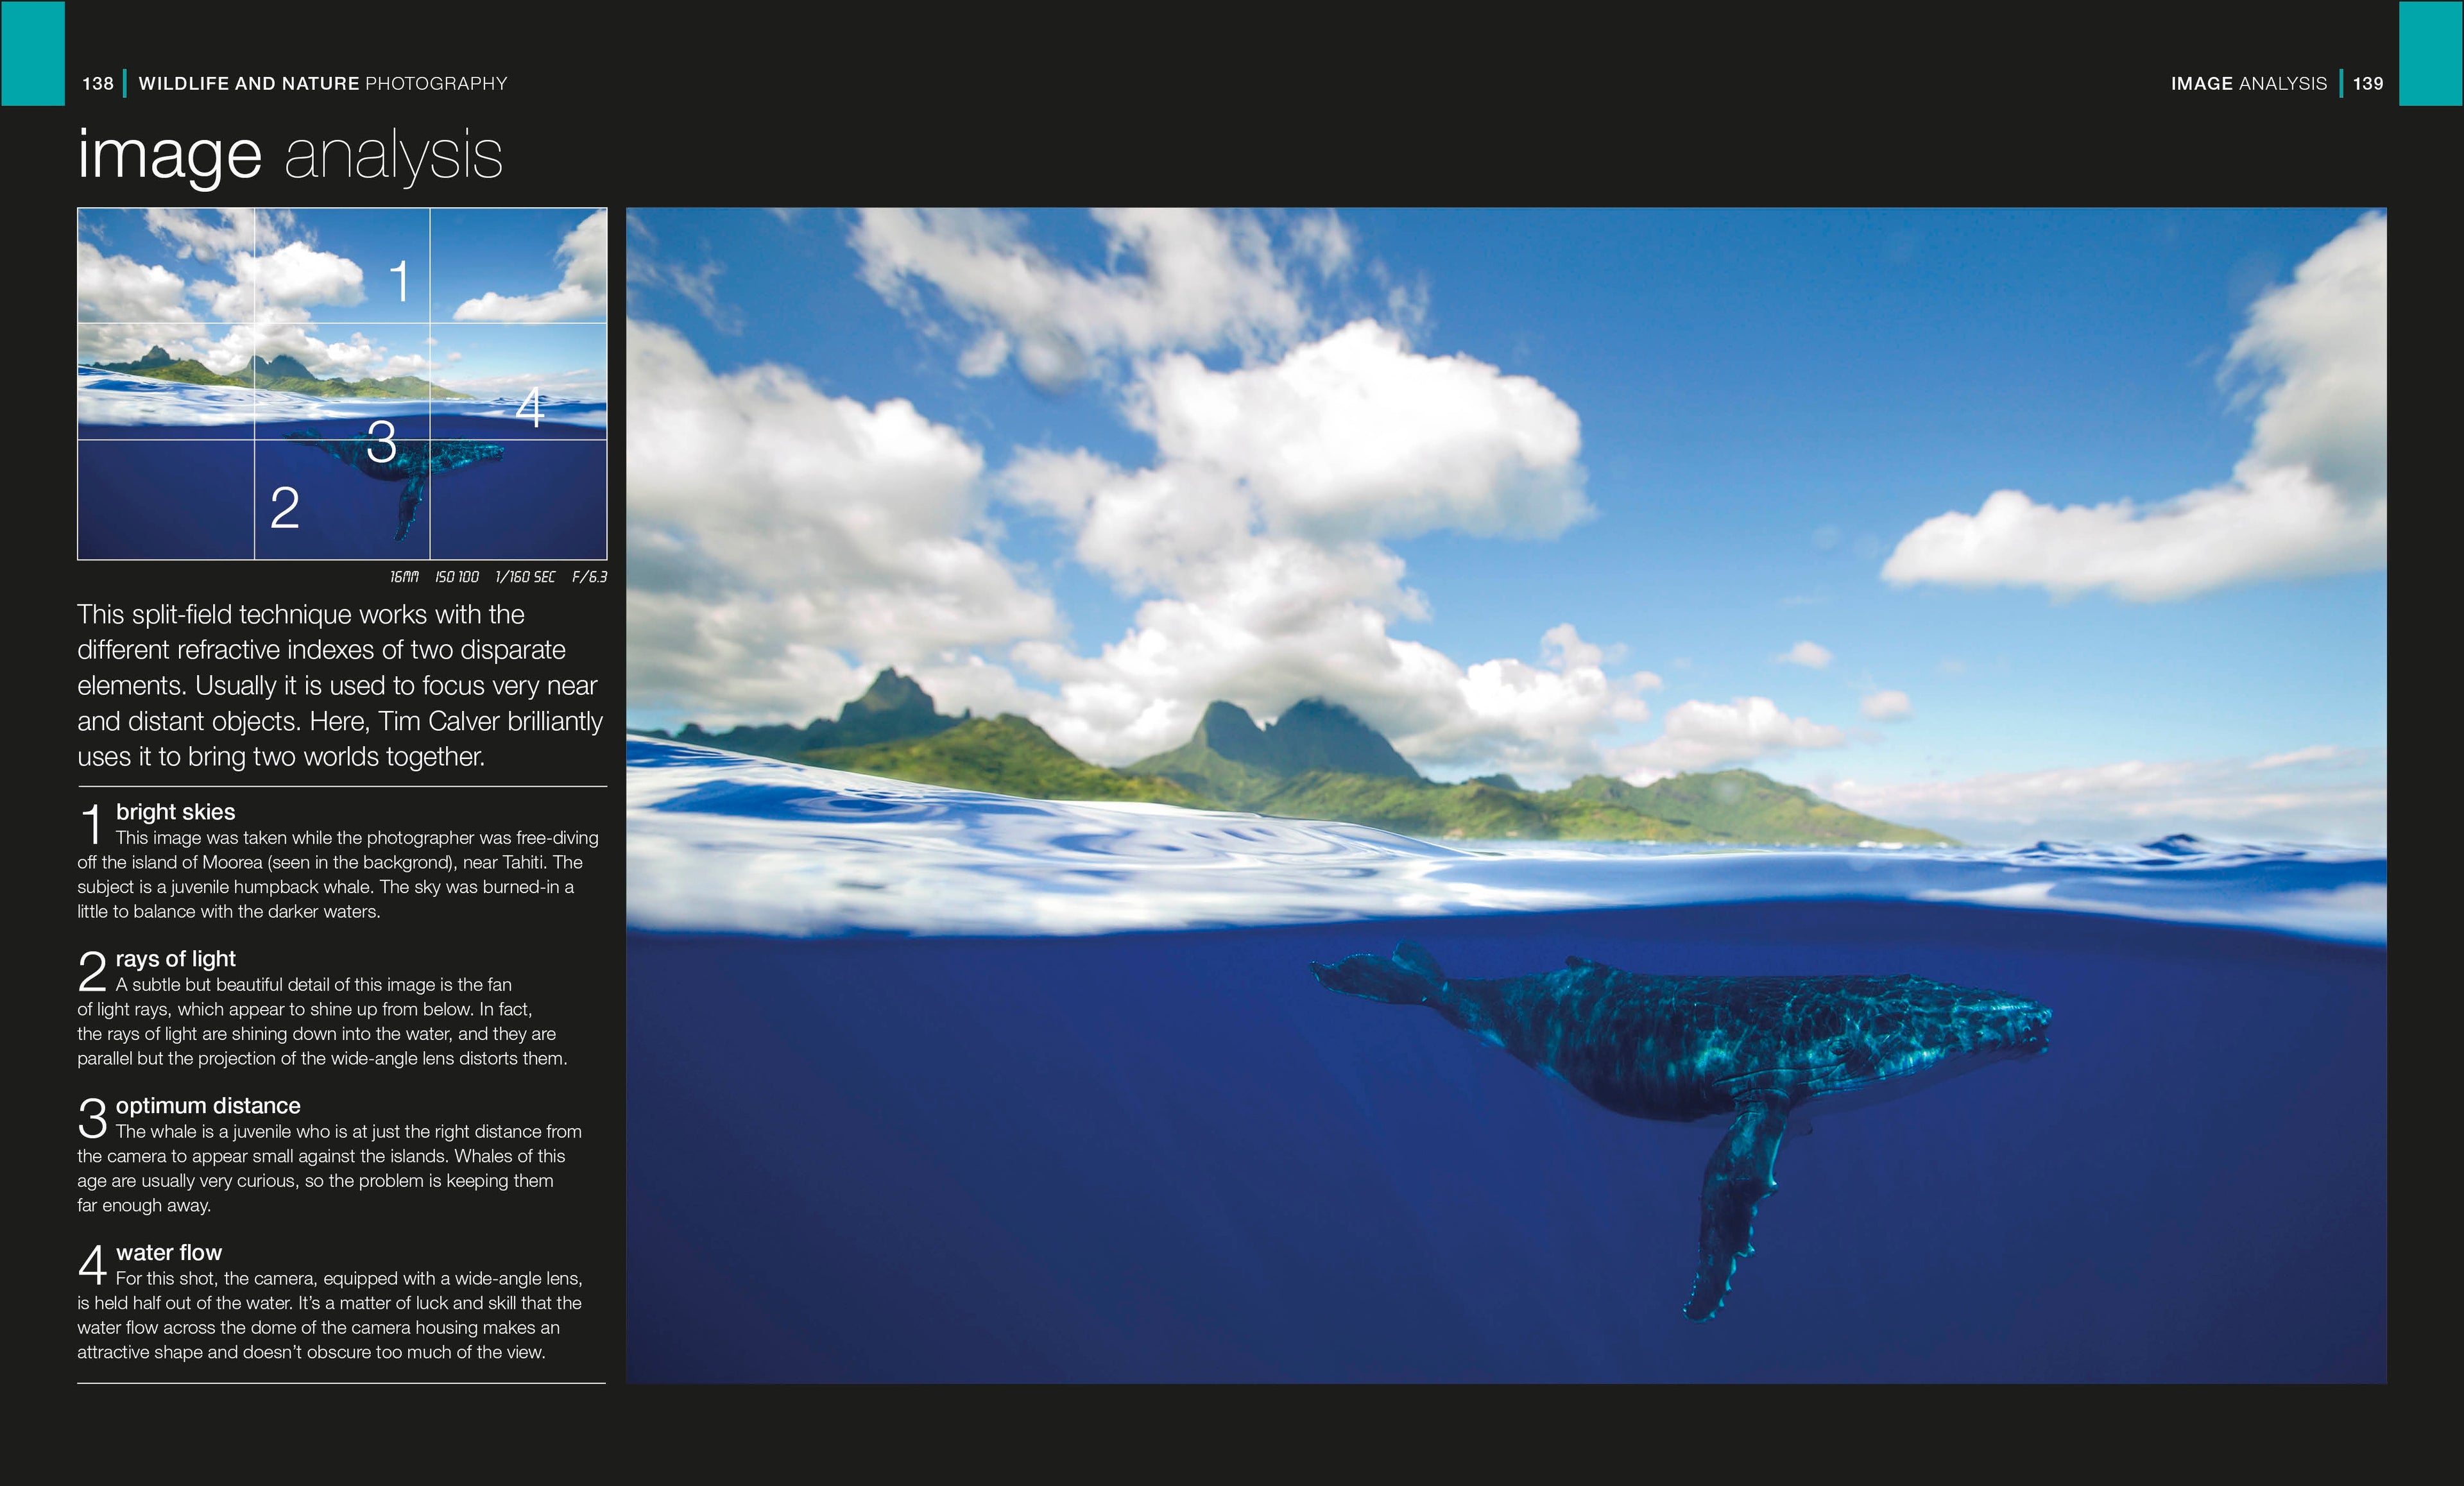This screenshot has height=1486, width=2464.
Task: Click the teal tab at top-left corner
Action: 32,52
